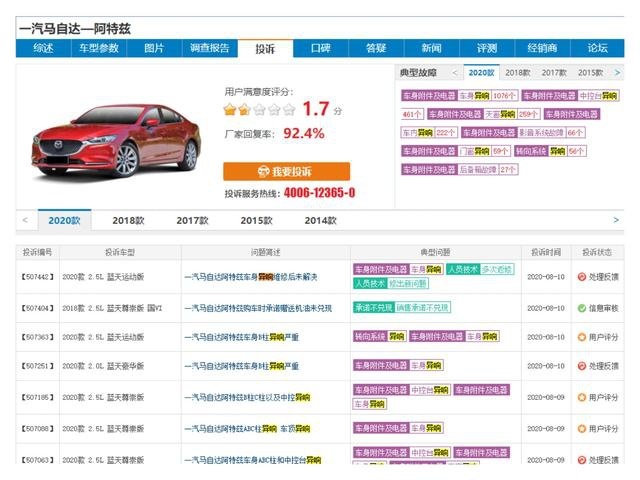640x480 pixels.
Task: Select 2015款 in the 典型故障 panel
Action: coord(590,73)
